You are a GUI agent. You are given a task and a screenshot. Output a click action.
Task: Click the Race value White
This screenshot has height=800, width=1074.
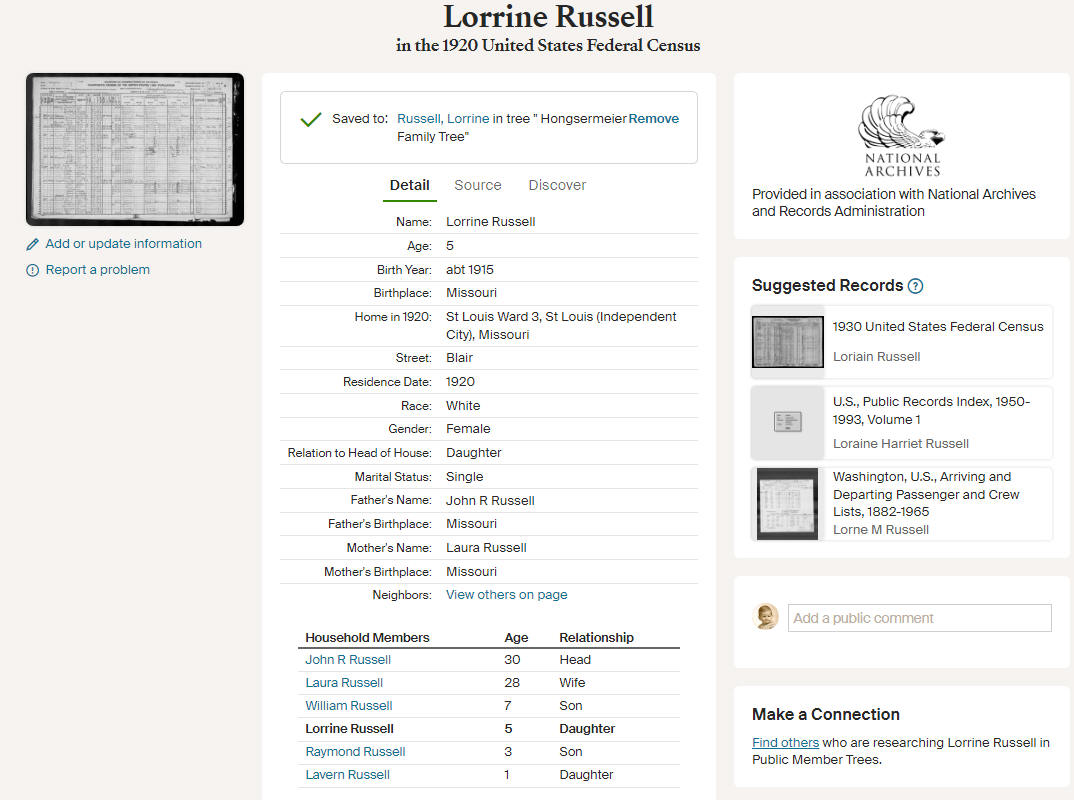[x=463, y=405]
